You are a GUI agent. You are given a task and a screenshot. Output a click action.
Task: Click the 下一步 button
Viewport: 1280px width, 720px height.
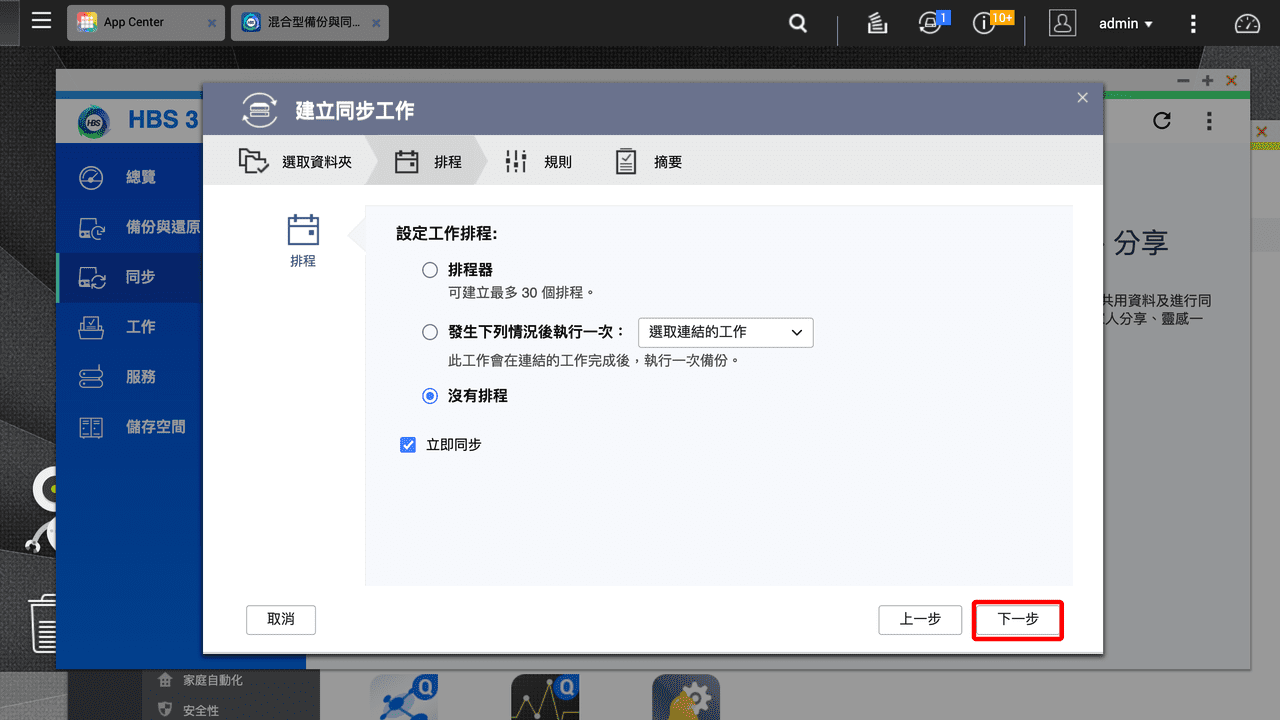pyautogui.click(x=1017, y=620)
